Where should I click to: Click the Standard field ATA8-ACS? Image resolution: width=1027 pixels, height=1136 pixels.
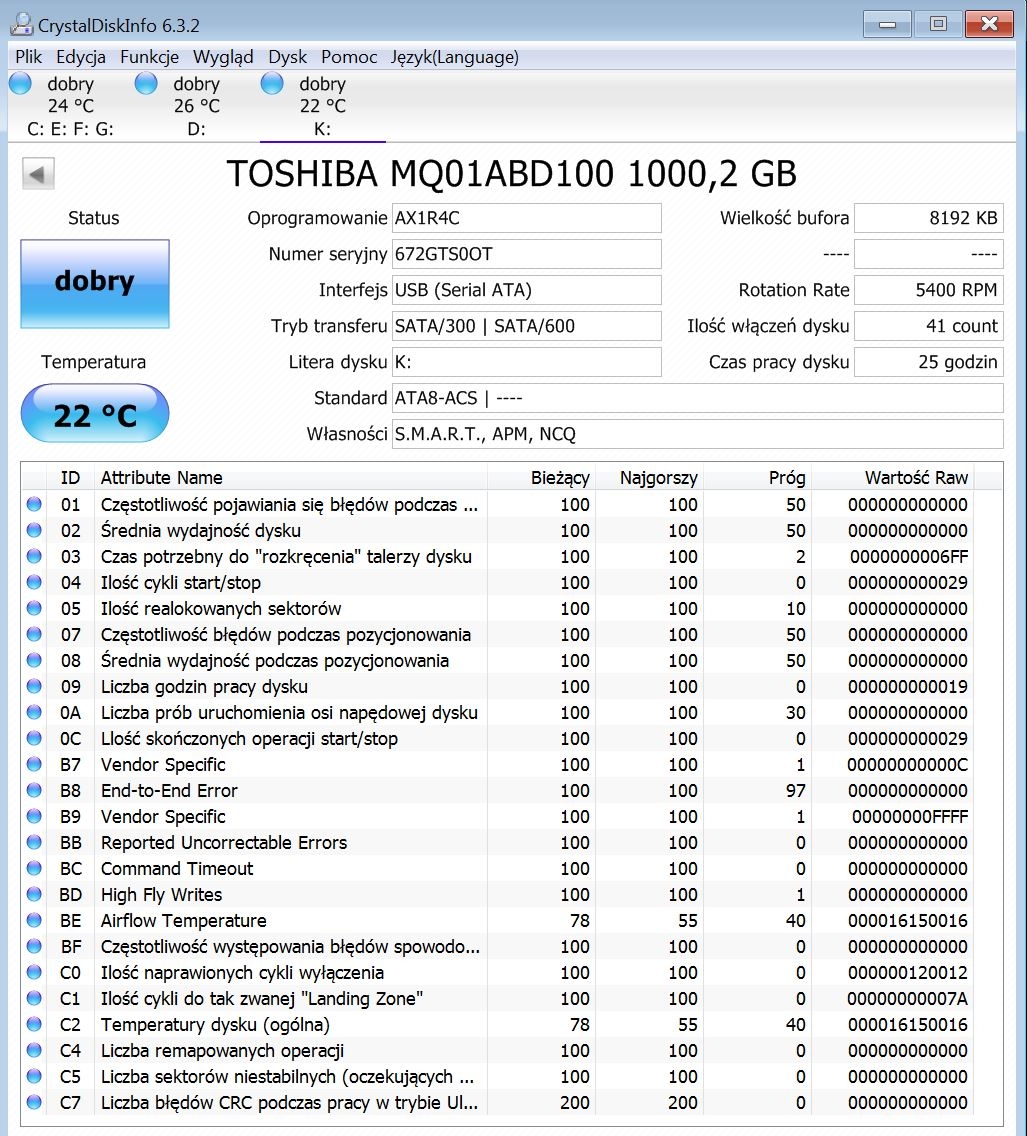(697, 398)
